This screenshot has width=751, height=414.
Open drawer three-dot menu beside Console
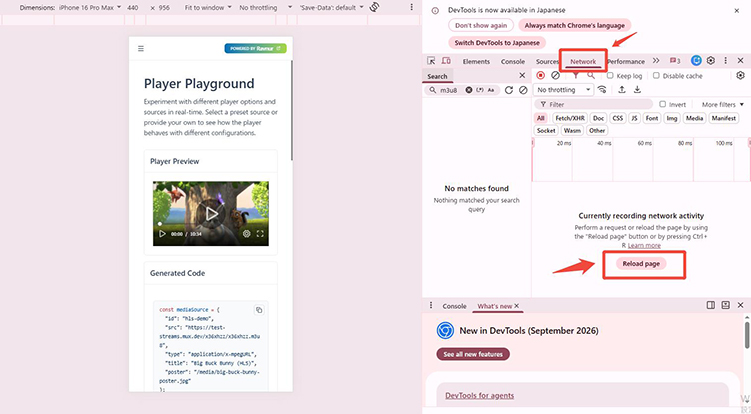pyautogui.click(x=431, y=305)
